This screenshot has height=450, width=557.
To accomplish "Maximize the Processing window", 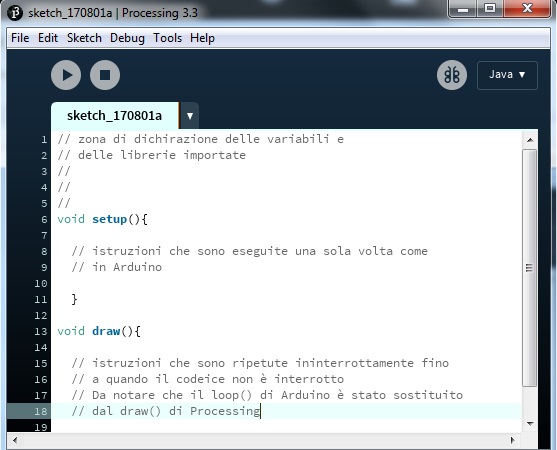I will pyautogui.click(x=490, y=9).
